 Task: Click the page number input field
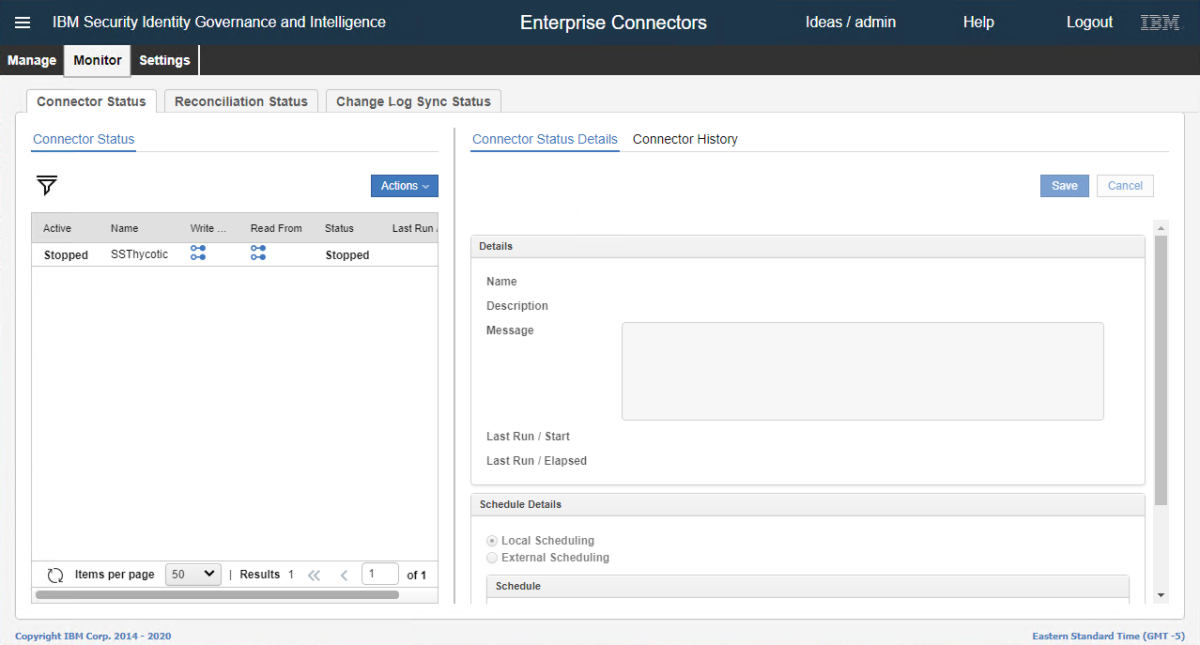click(379, 574)
